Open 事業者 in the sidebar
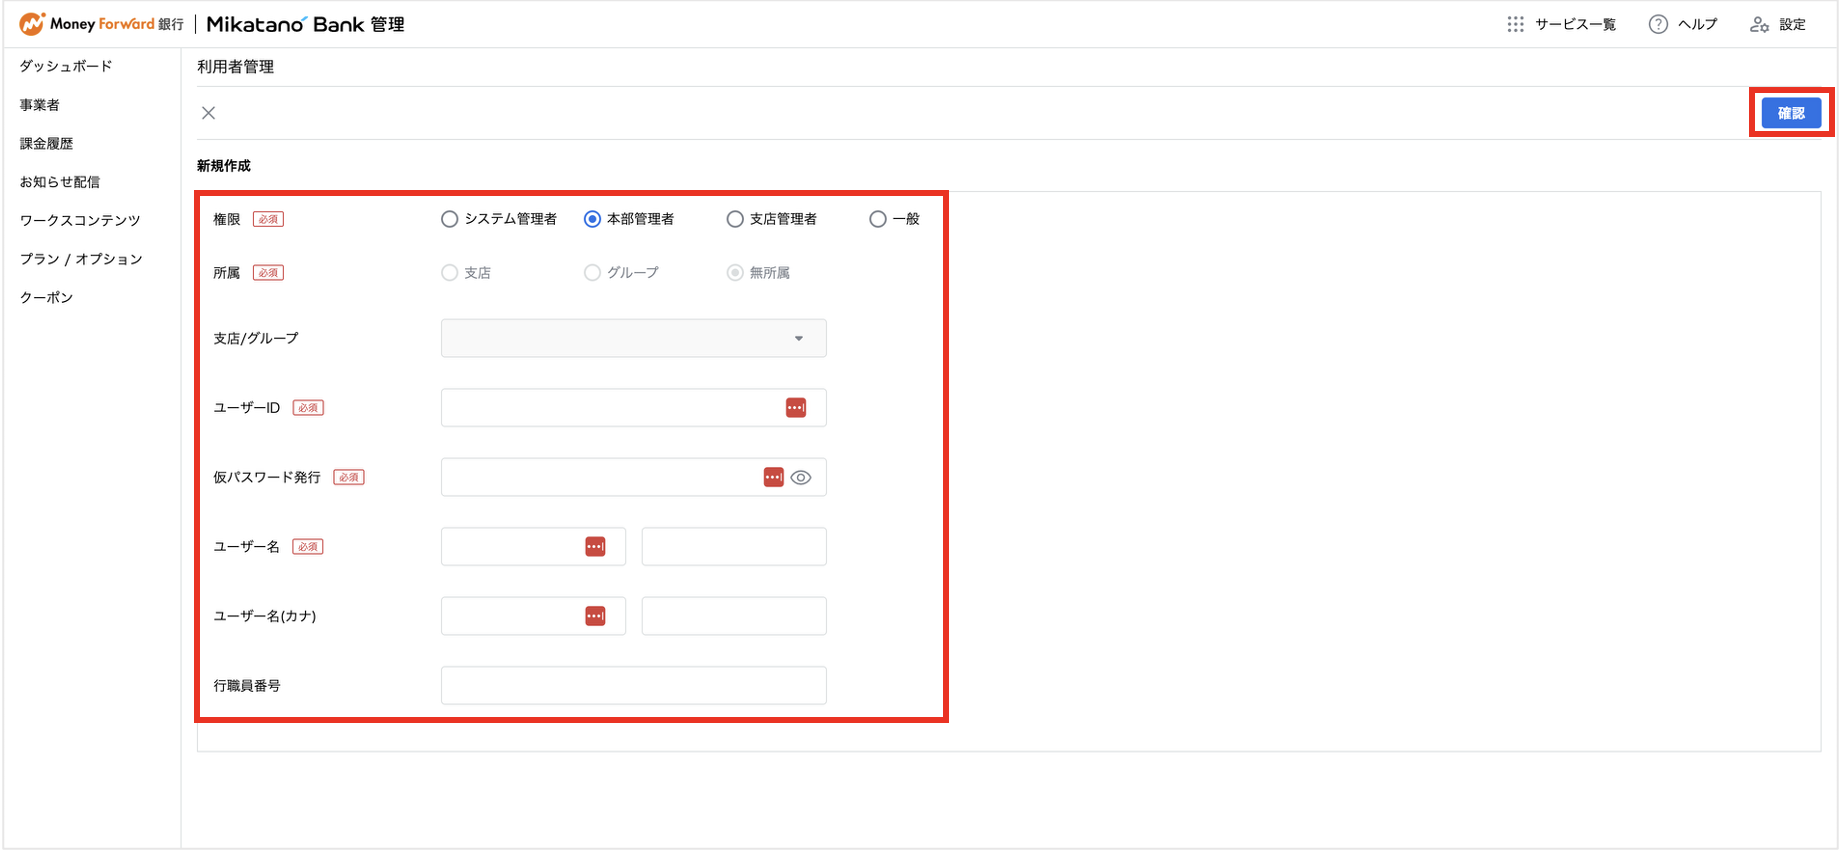1840x852 pixels. coord(40,105)
